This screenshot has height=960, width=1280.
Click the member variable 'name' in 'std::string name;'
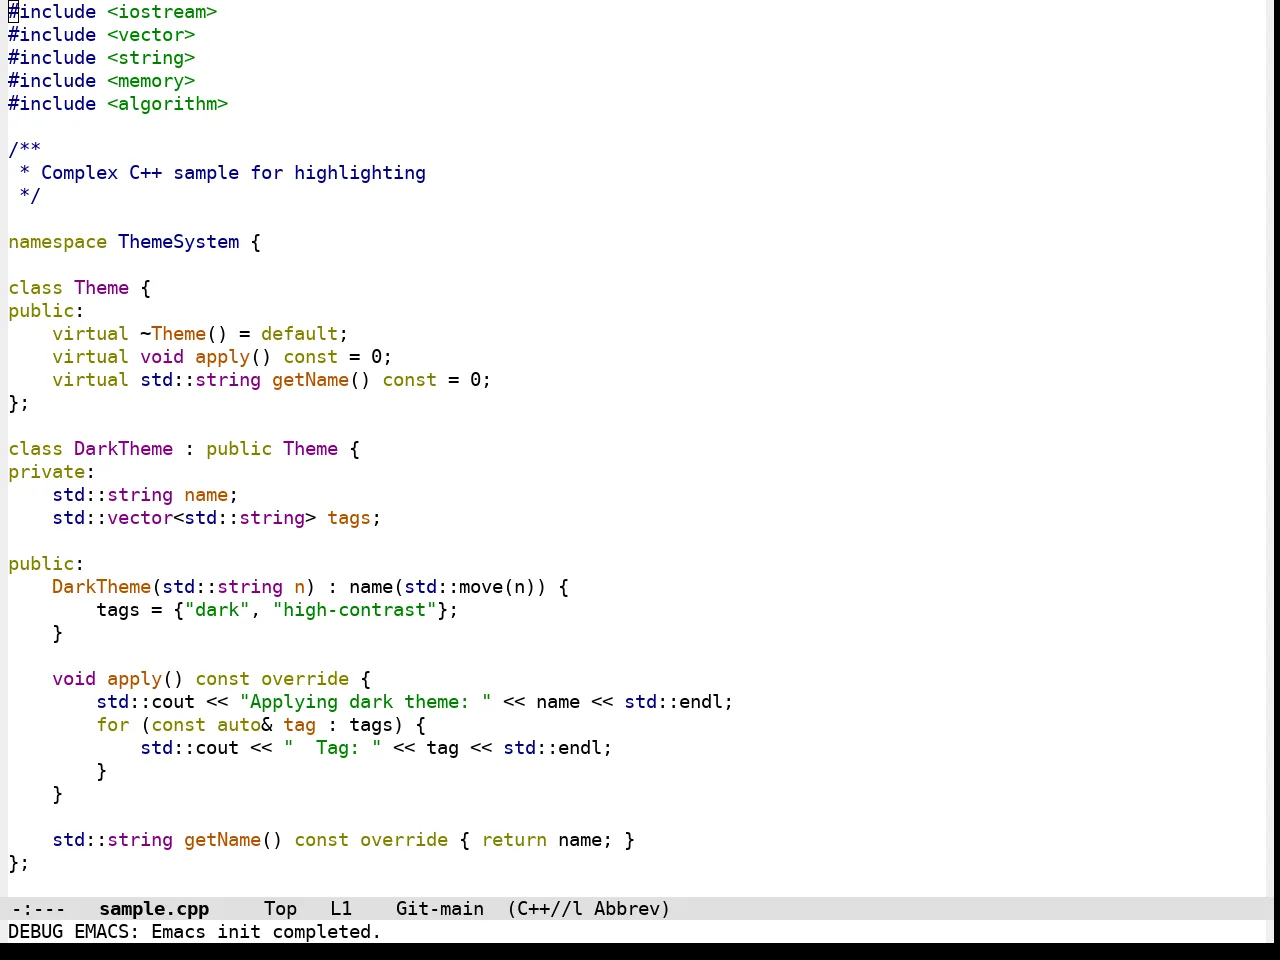[206, 495]
